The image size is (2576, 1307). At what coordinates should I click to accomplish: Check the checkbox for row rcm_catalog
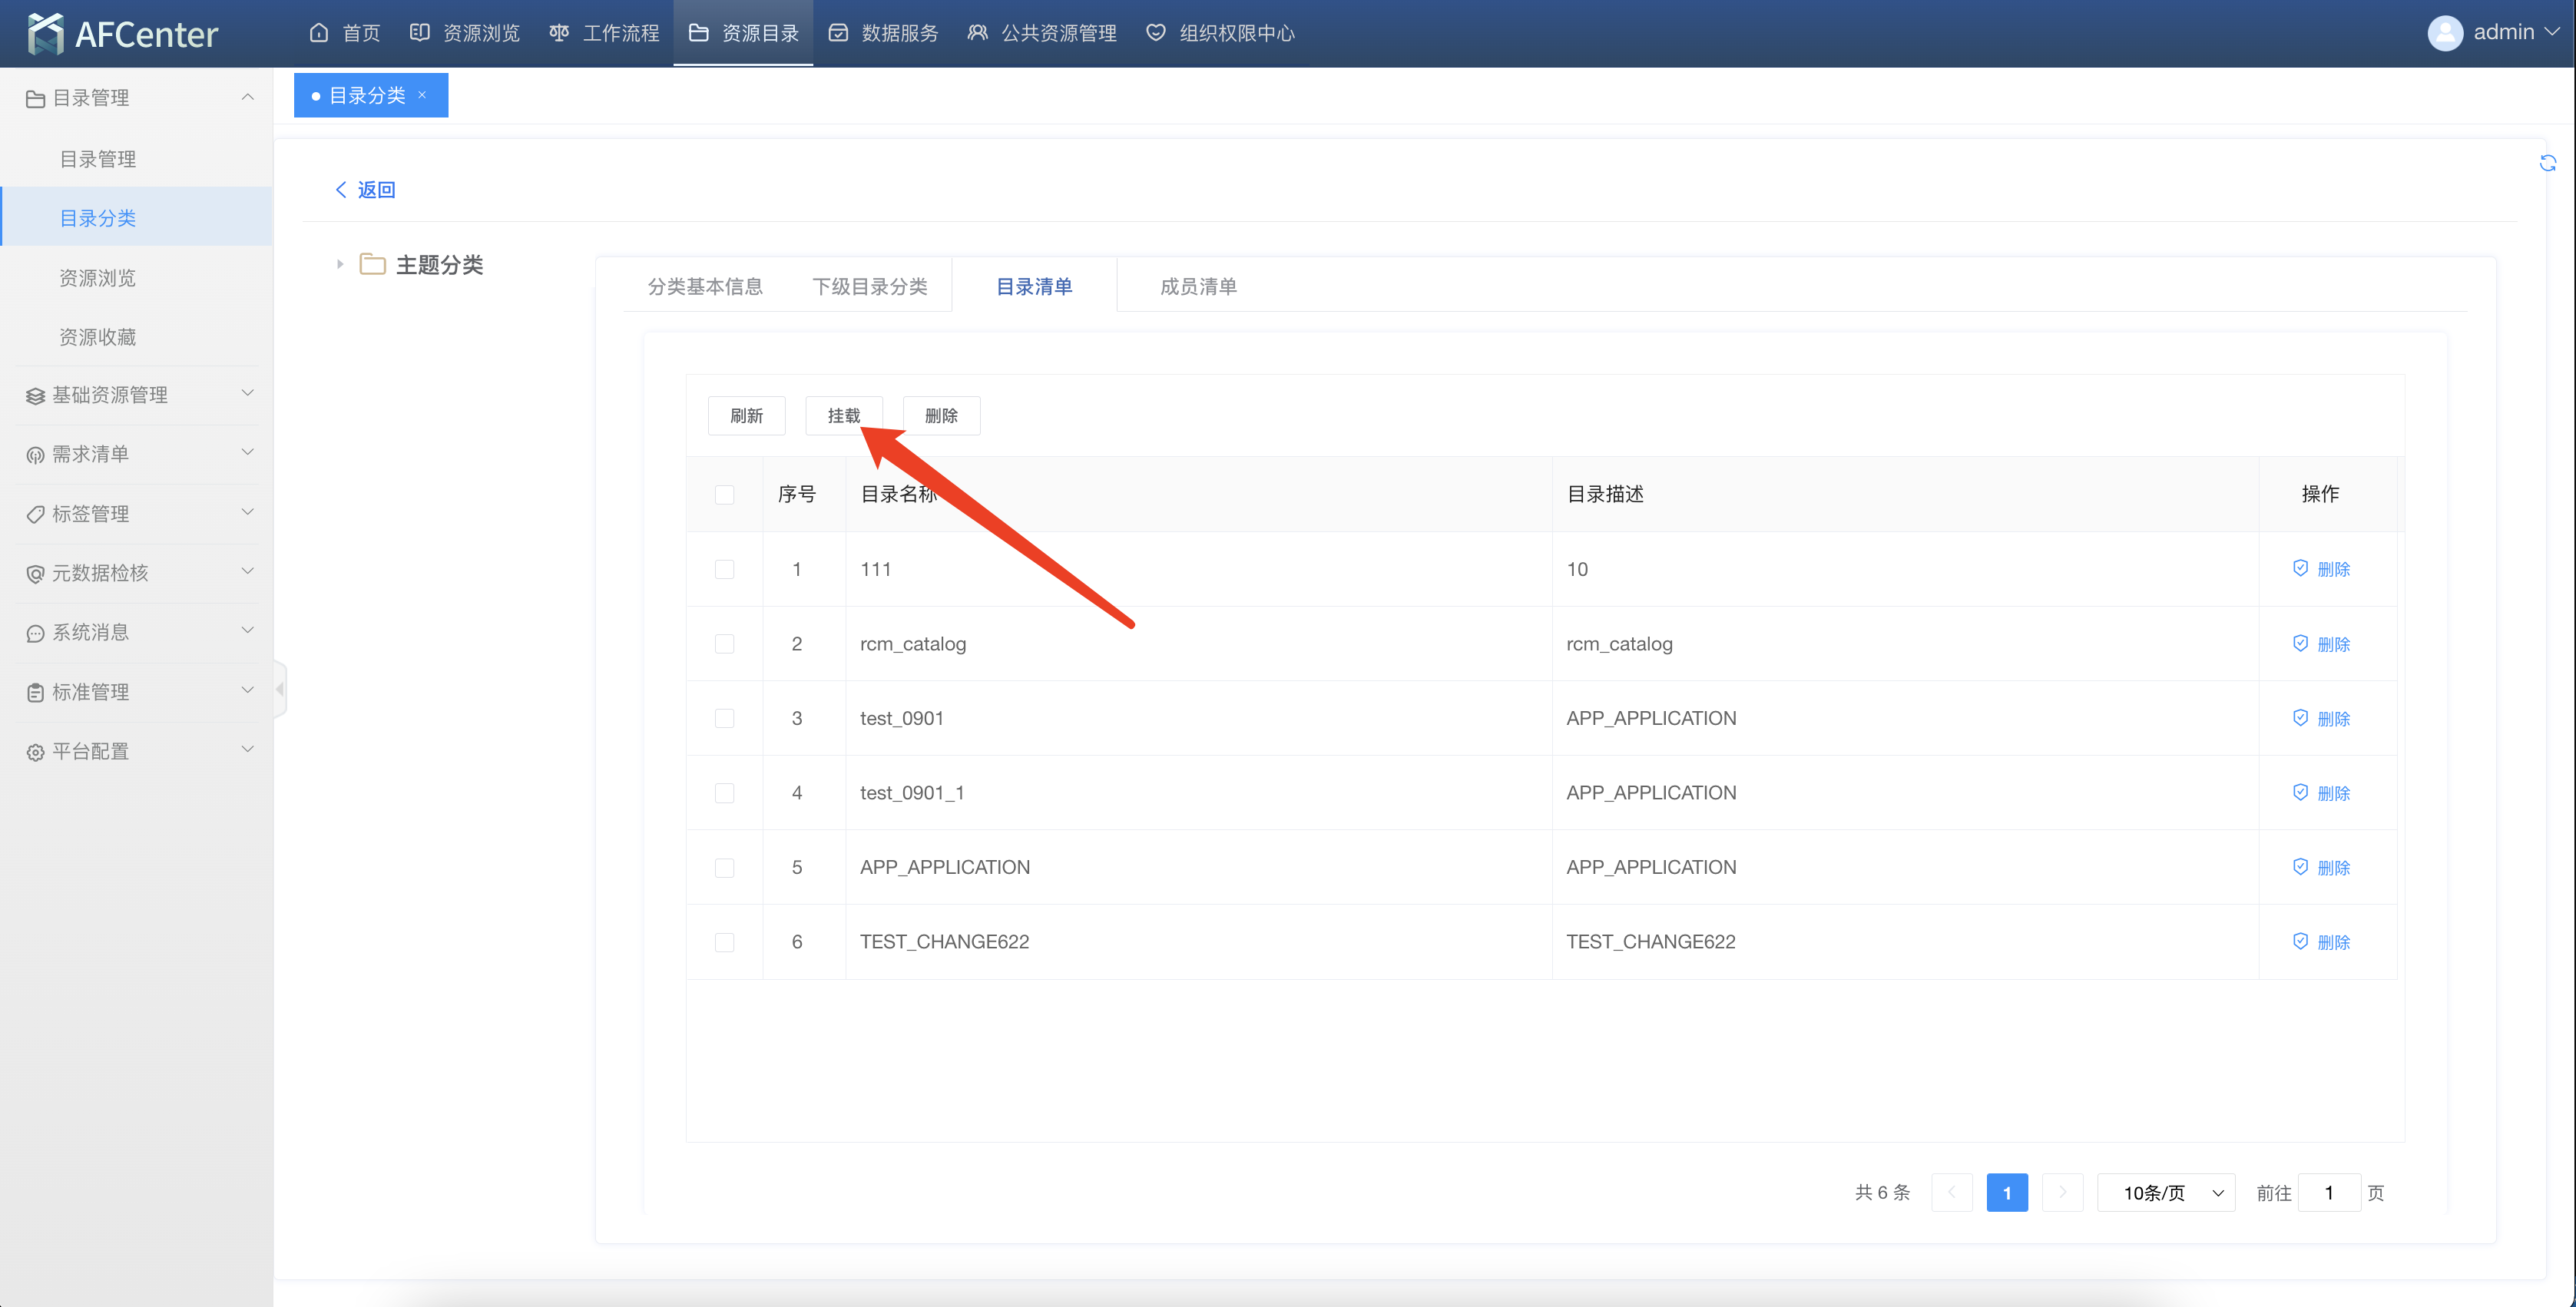coord(725,644)
